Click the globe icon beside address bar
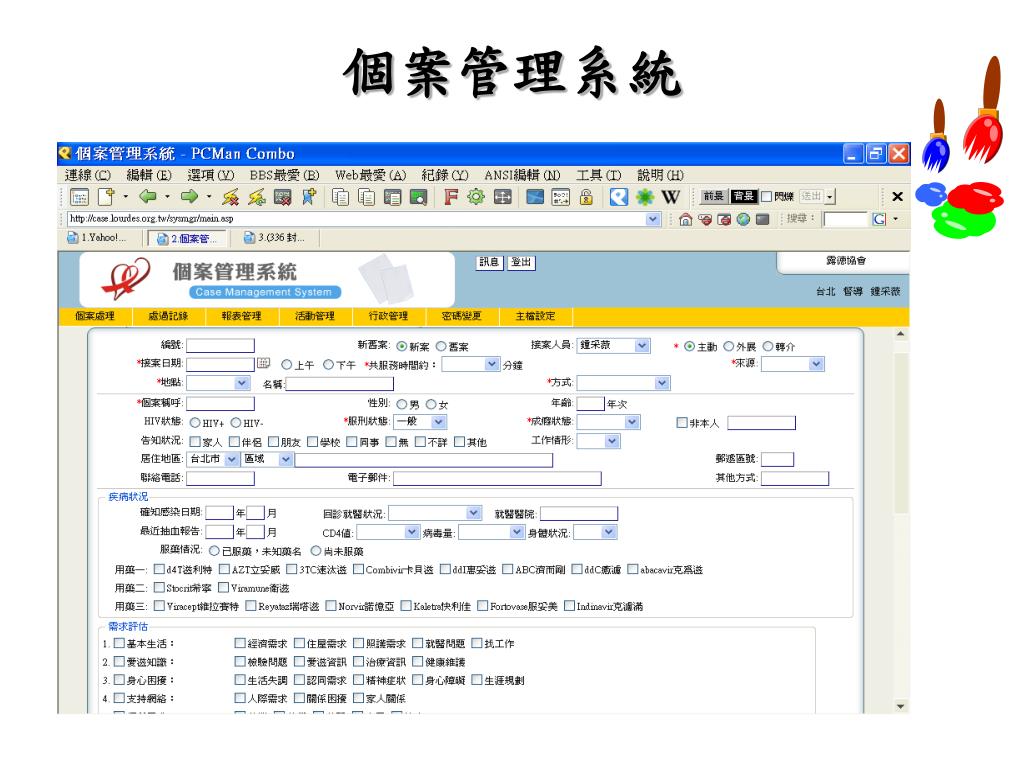The width and height of the screenshot is (1024, 768). coord(743,219)
